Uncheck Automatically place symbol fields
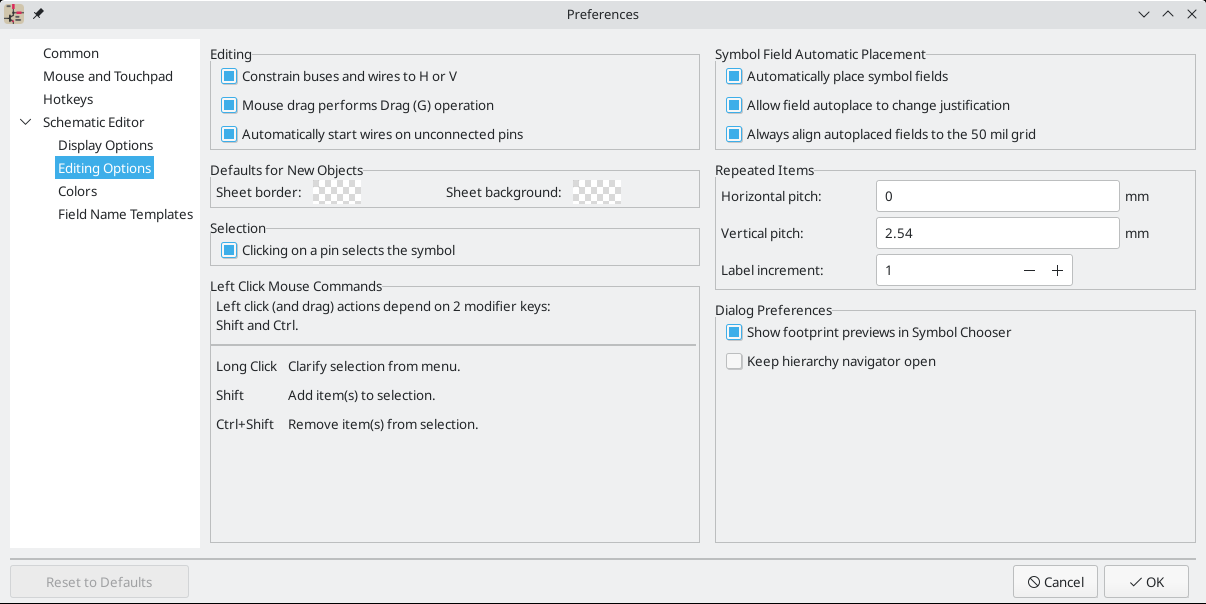 tap(734, 76)
